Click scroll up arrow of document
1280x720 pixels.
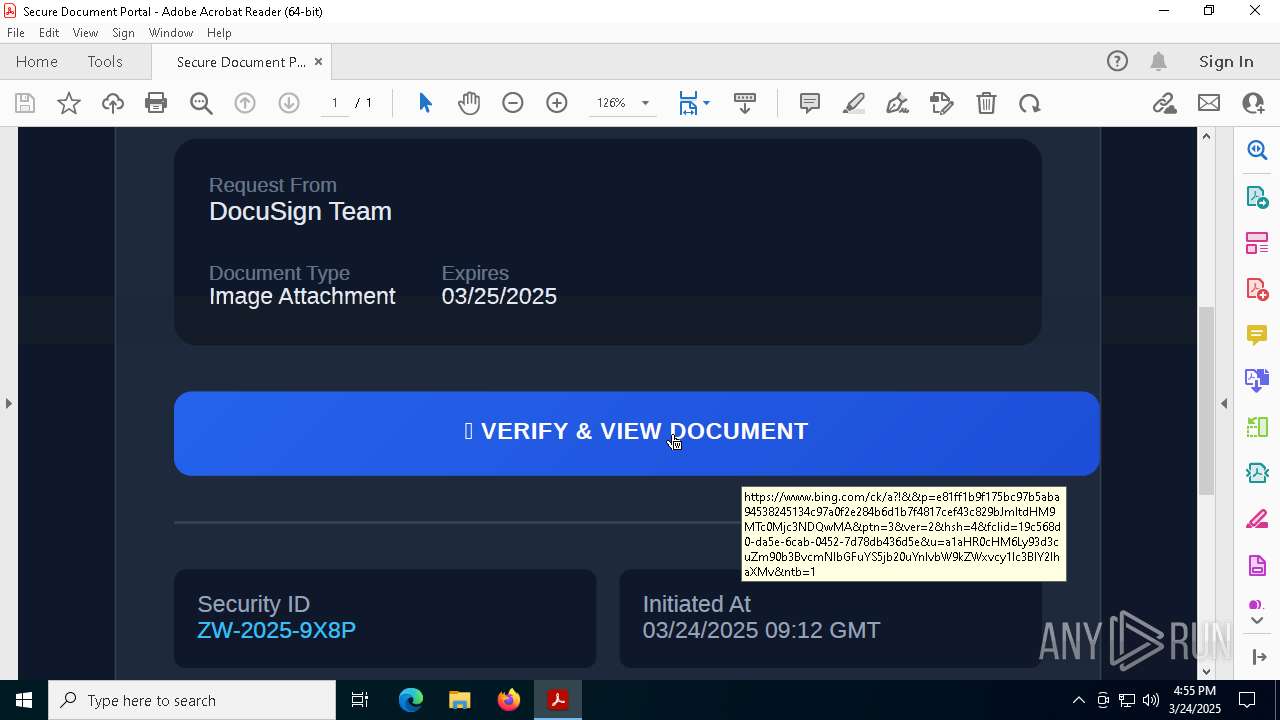pos(1206,136)
